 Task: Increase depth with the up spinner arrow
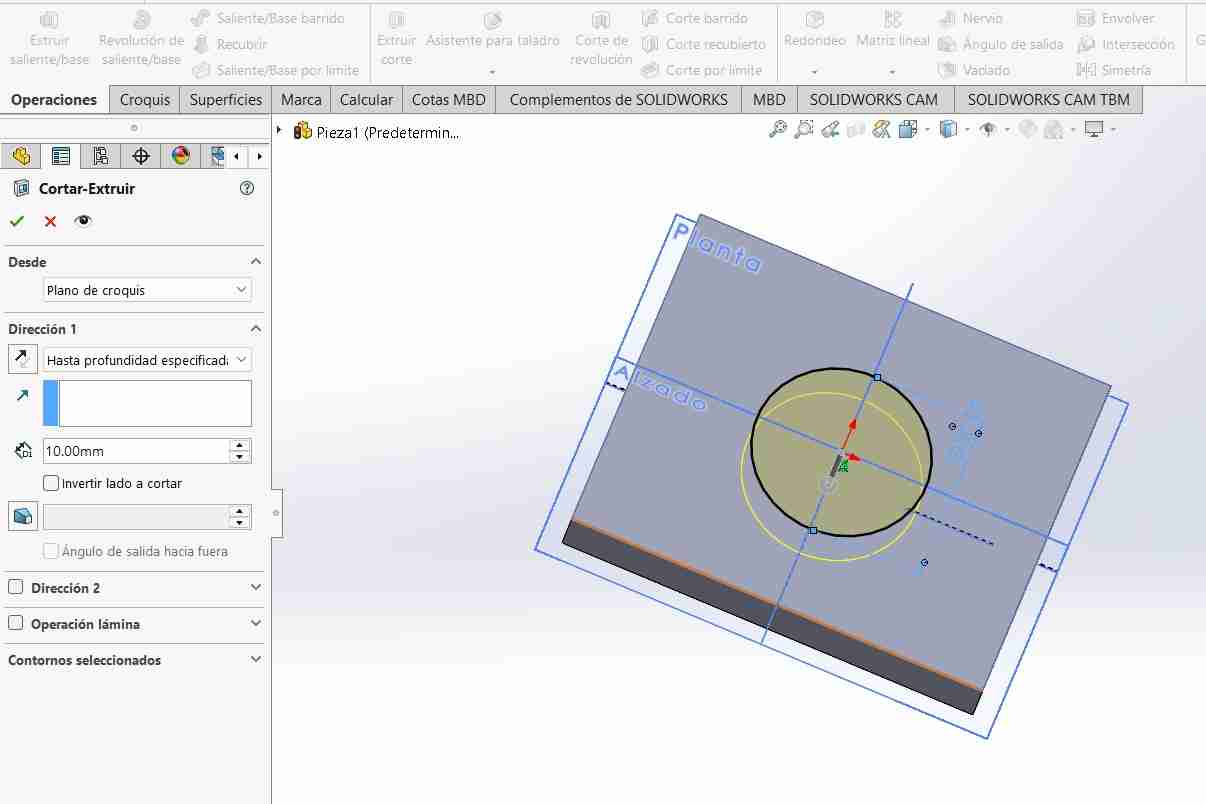[239, 445]
